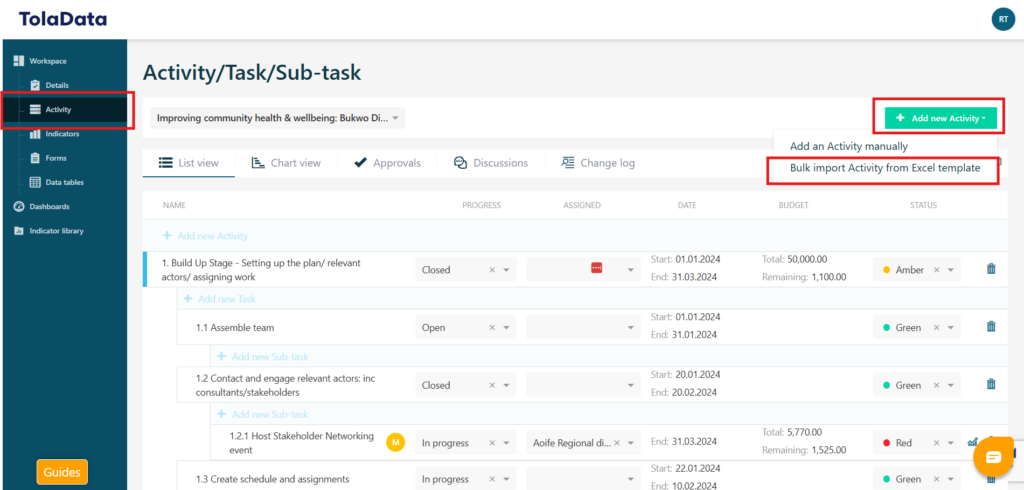1024x490 pixels.
Task: Click the Add new Activity green button
Action: (x=940, y=118)
